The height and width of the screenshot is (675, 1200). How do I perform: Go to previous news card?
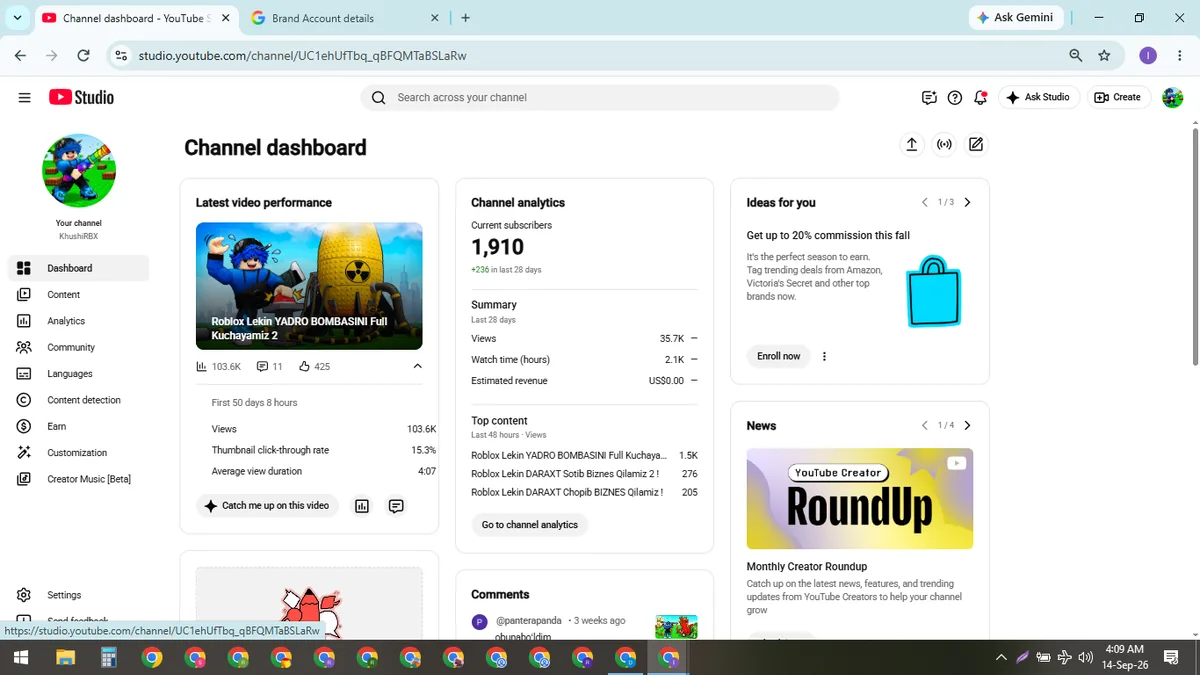[925, 425]
